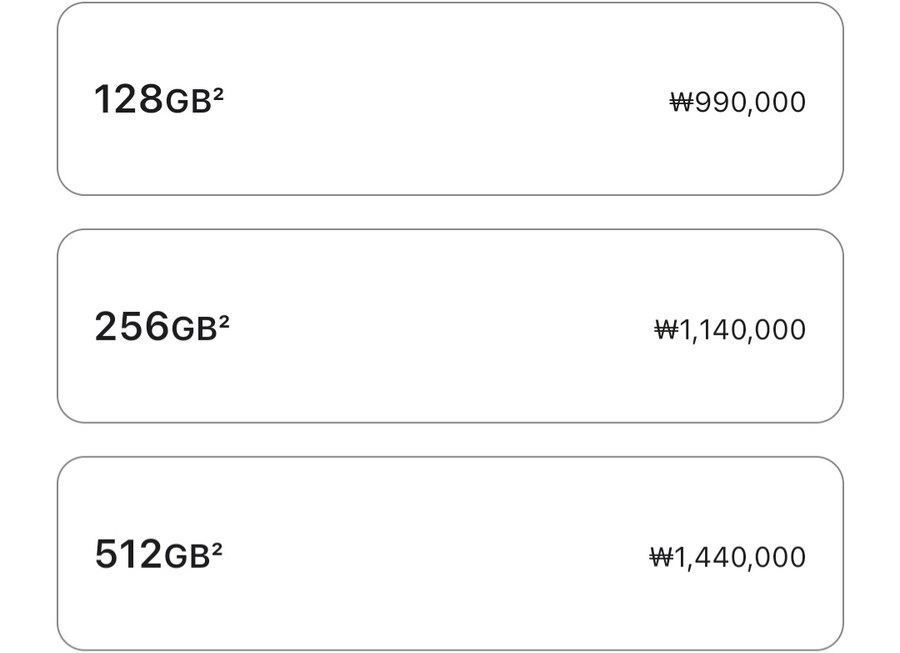
Task: Open footnote 2 next to 128GB
Action: click(218, 93)
